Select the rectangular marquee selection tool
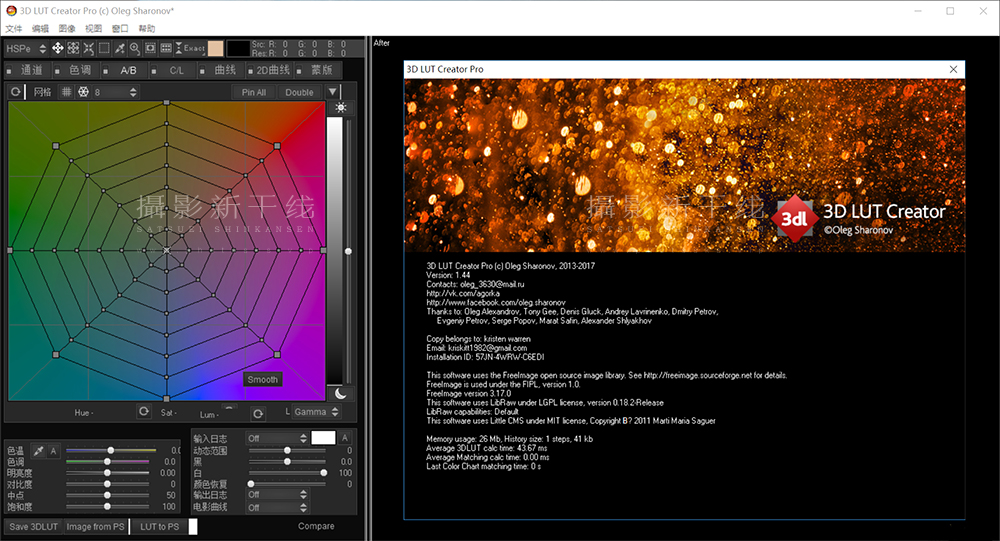 [104, 48]
